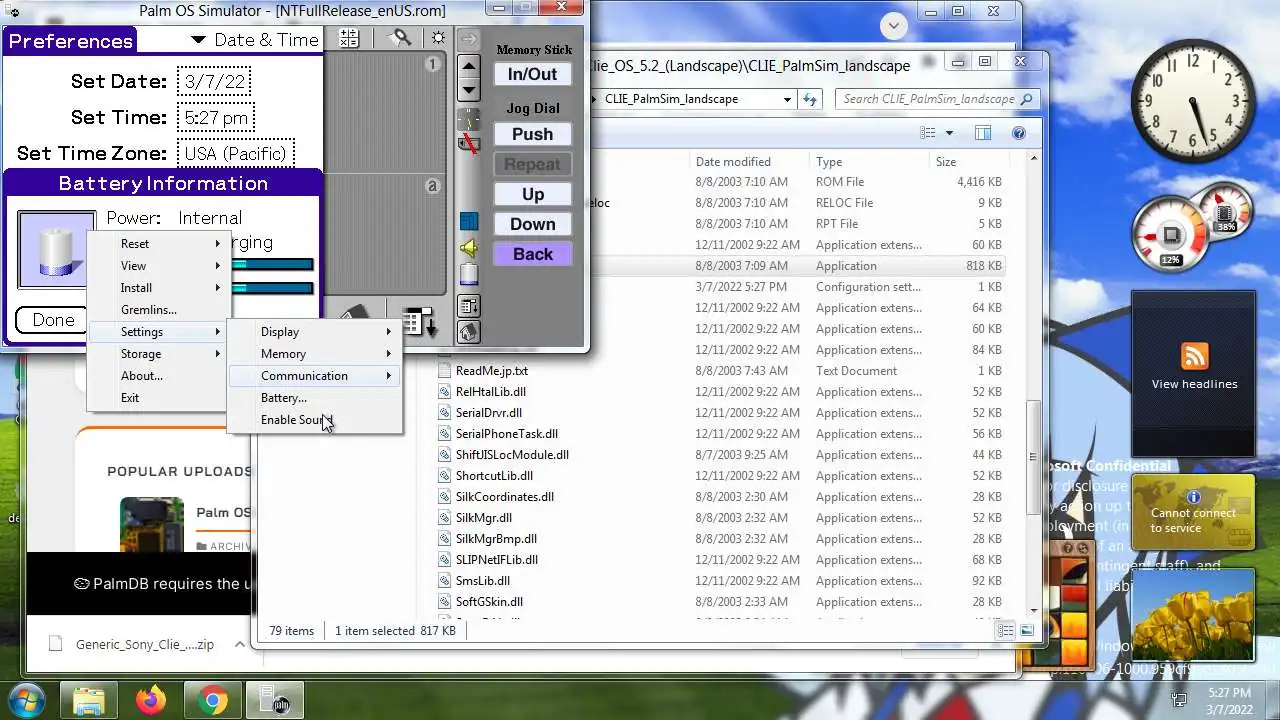Open File Explorer from the taskbar
This screenshot has width=1280, height=720.
89,700
